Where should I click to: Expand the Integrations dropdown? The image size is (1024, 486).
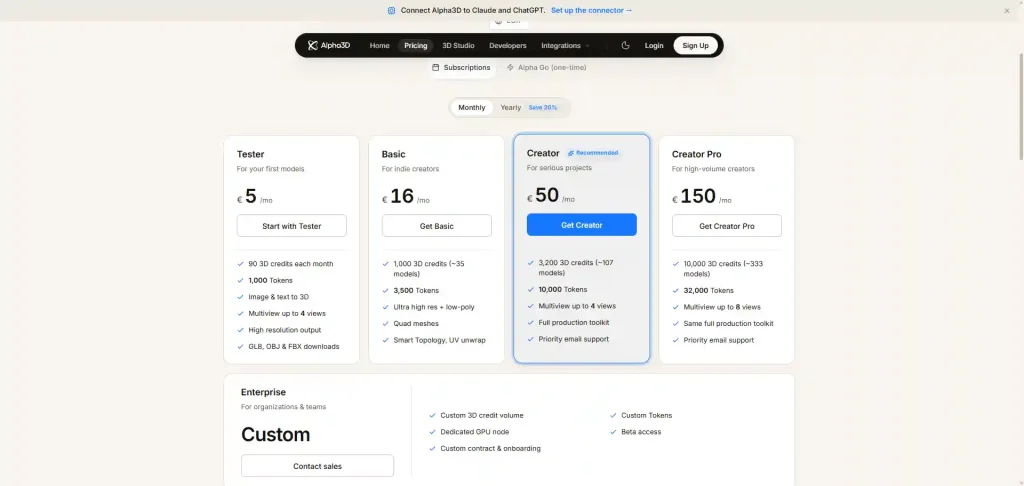(565, 46)
